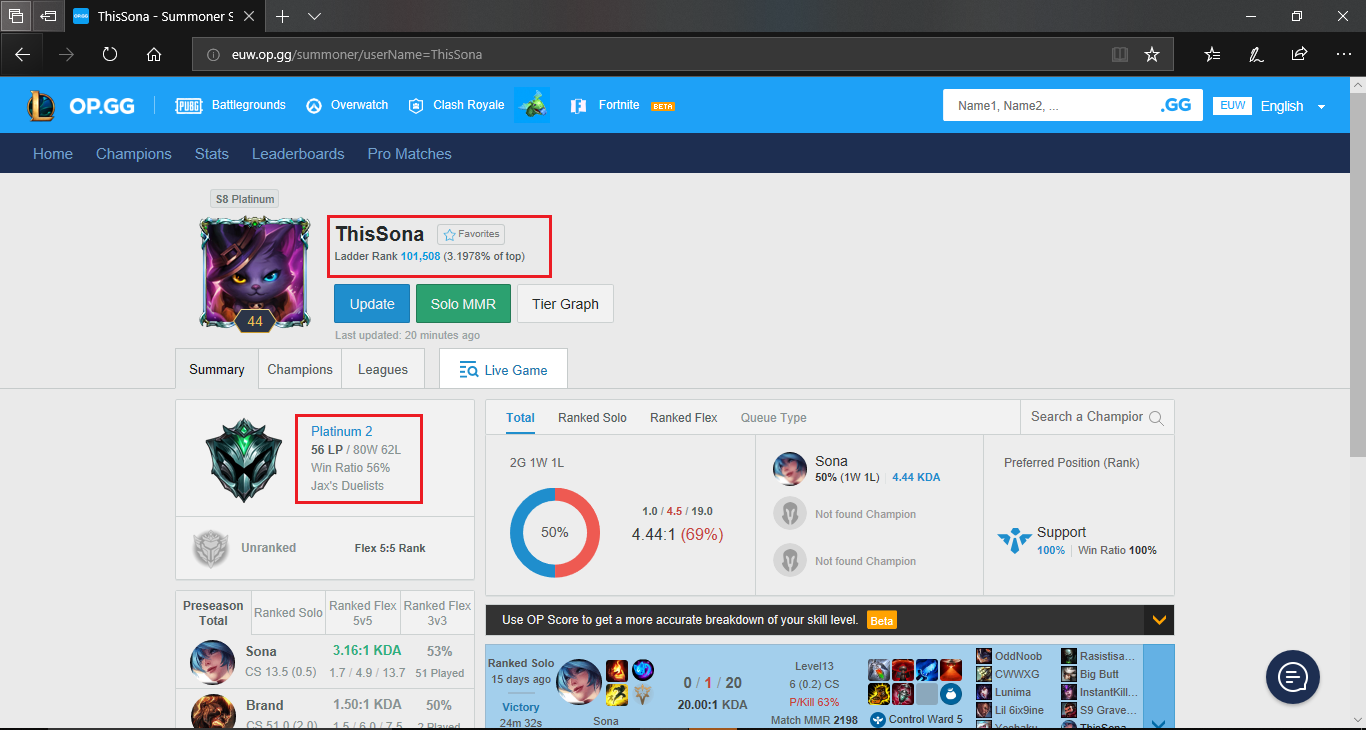This screenshot has width=1366, height=730.
Task: Bookmark page with address bar star
Action: (x=1152, y=54)
